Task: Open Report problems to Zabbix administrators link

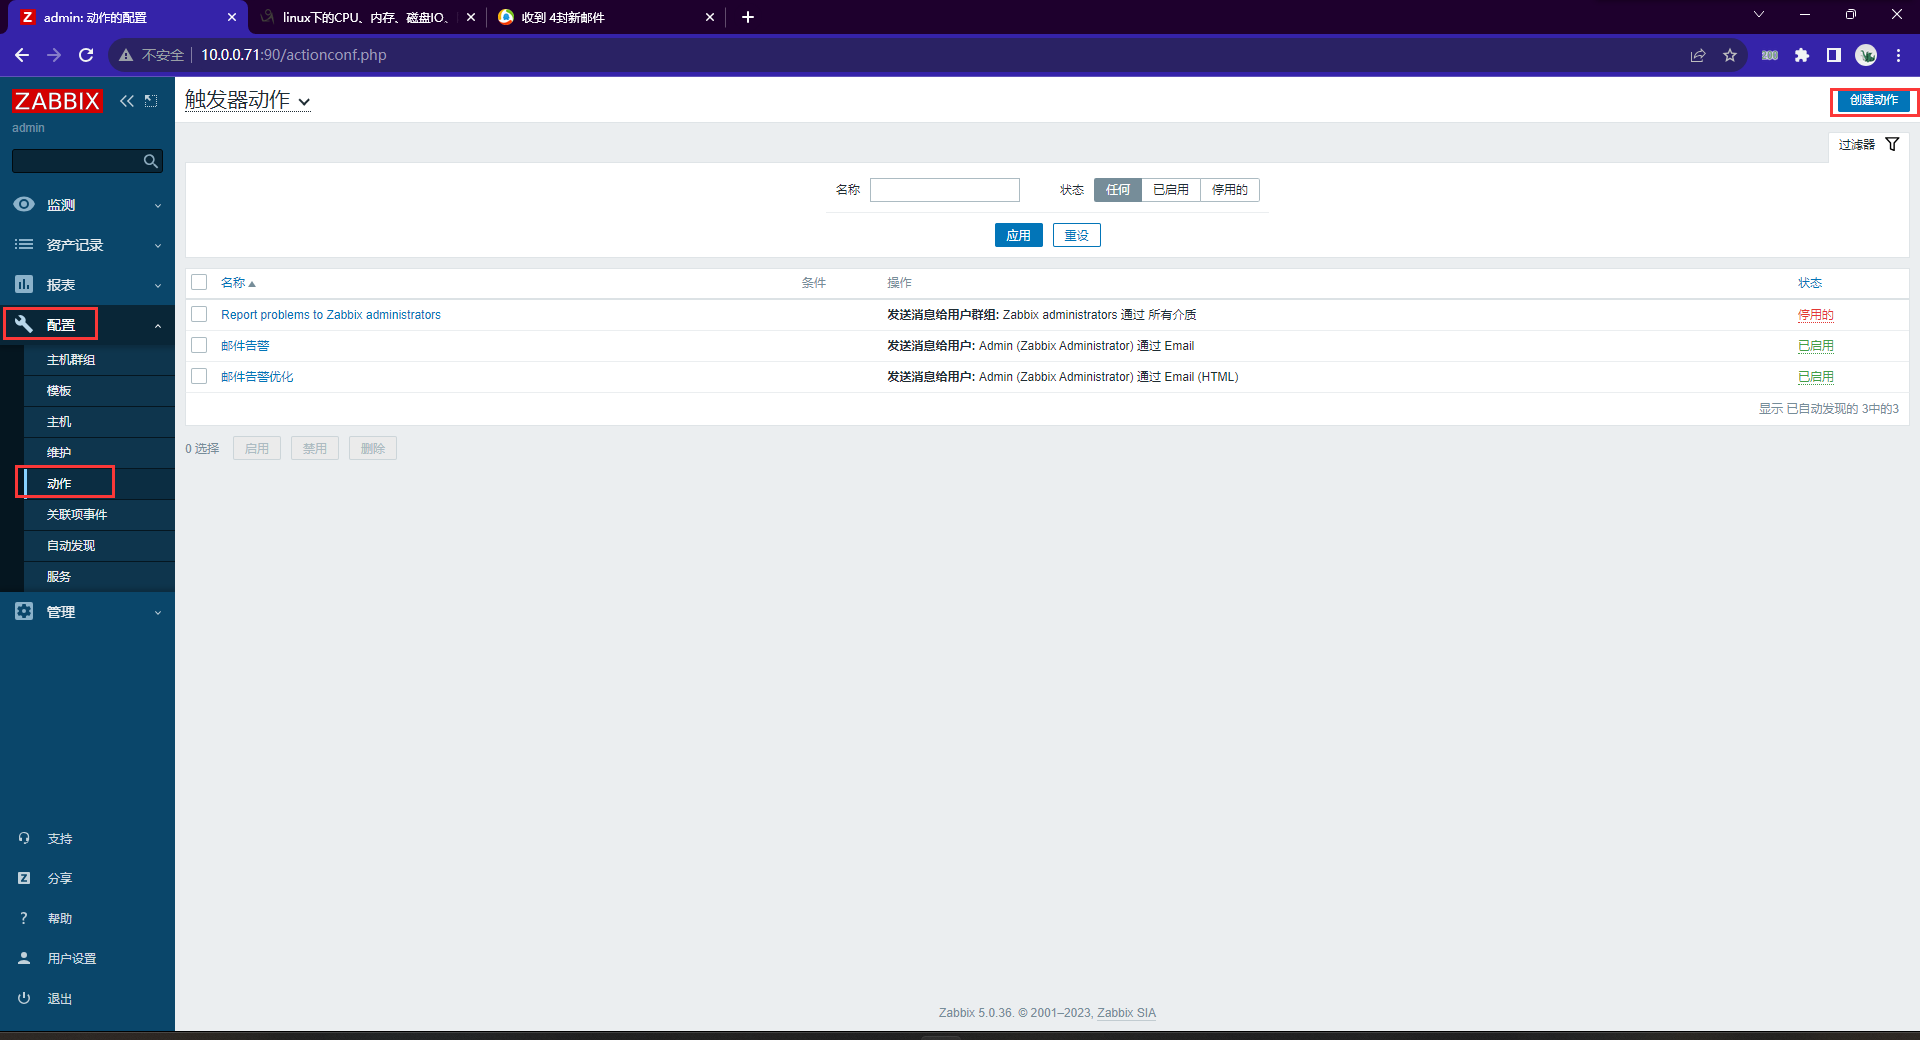Action: [x=331, y=314]
